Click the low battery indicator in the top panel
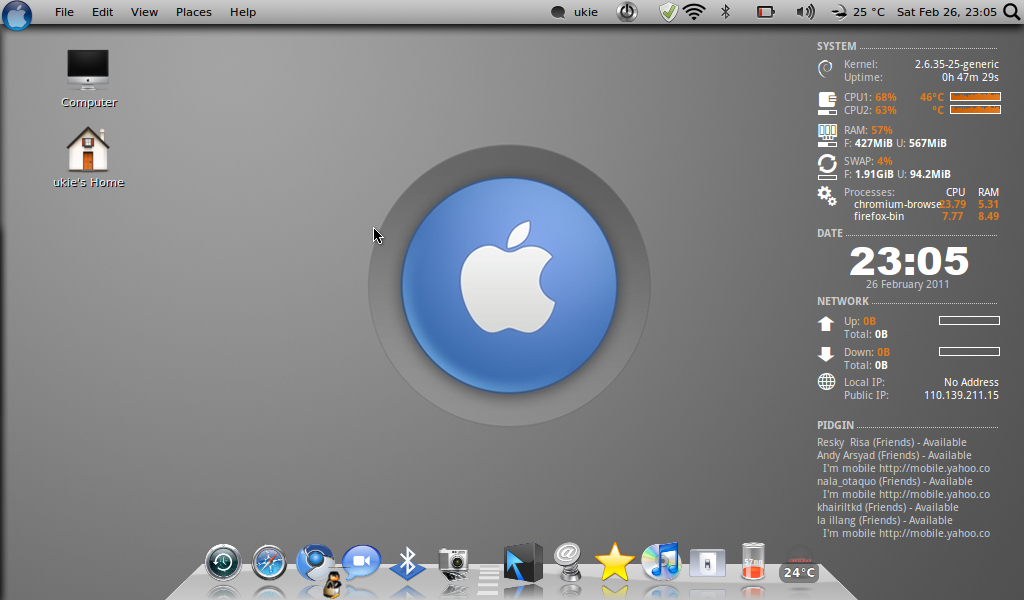 tap(765, 12)
